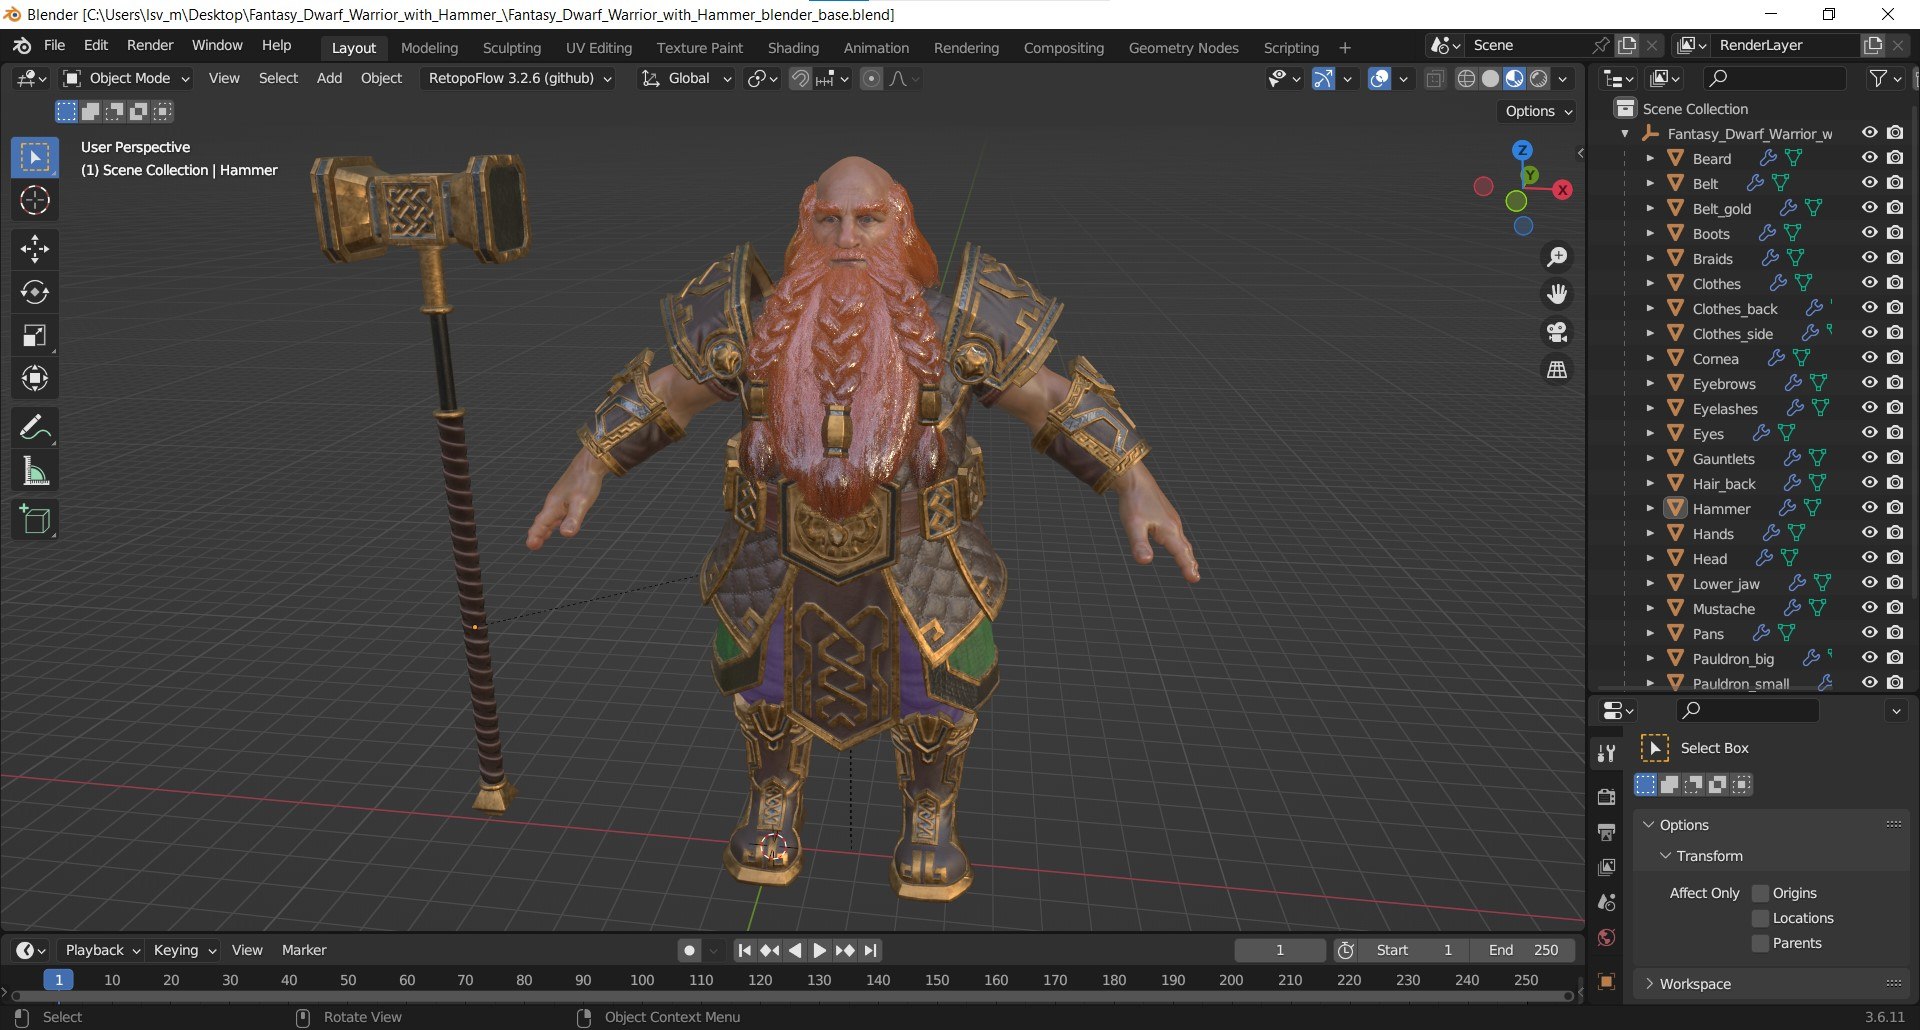Image resolution: width=1920 pixels, height=1030 pixels.
Task: Hide the Hammer object in viewport
Action: (1869, 508)
